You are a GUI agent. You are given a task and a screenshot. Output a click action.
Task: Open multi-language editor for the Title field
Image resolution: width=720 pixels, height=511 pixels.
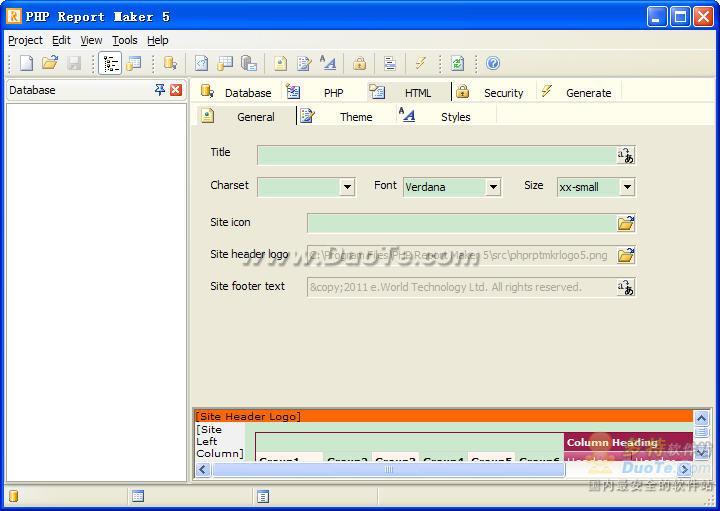coord(625,155)
